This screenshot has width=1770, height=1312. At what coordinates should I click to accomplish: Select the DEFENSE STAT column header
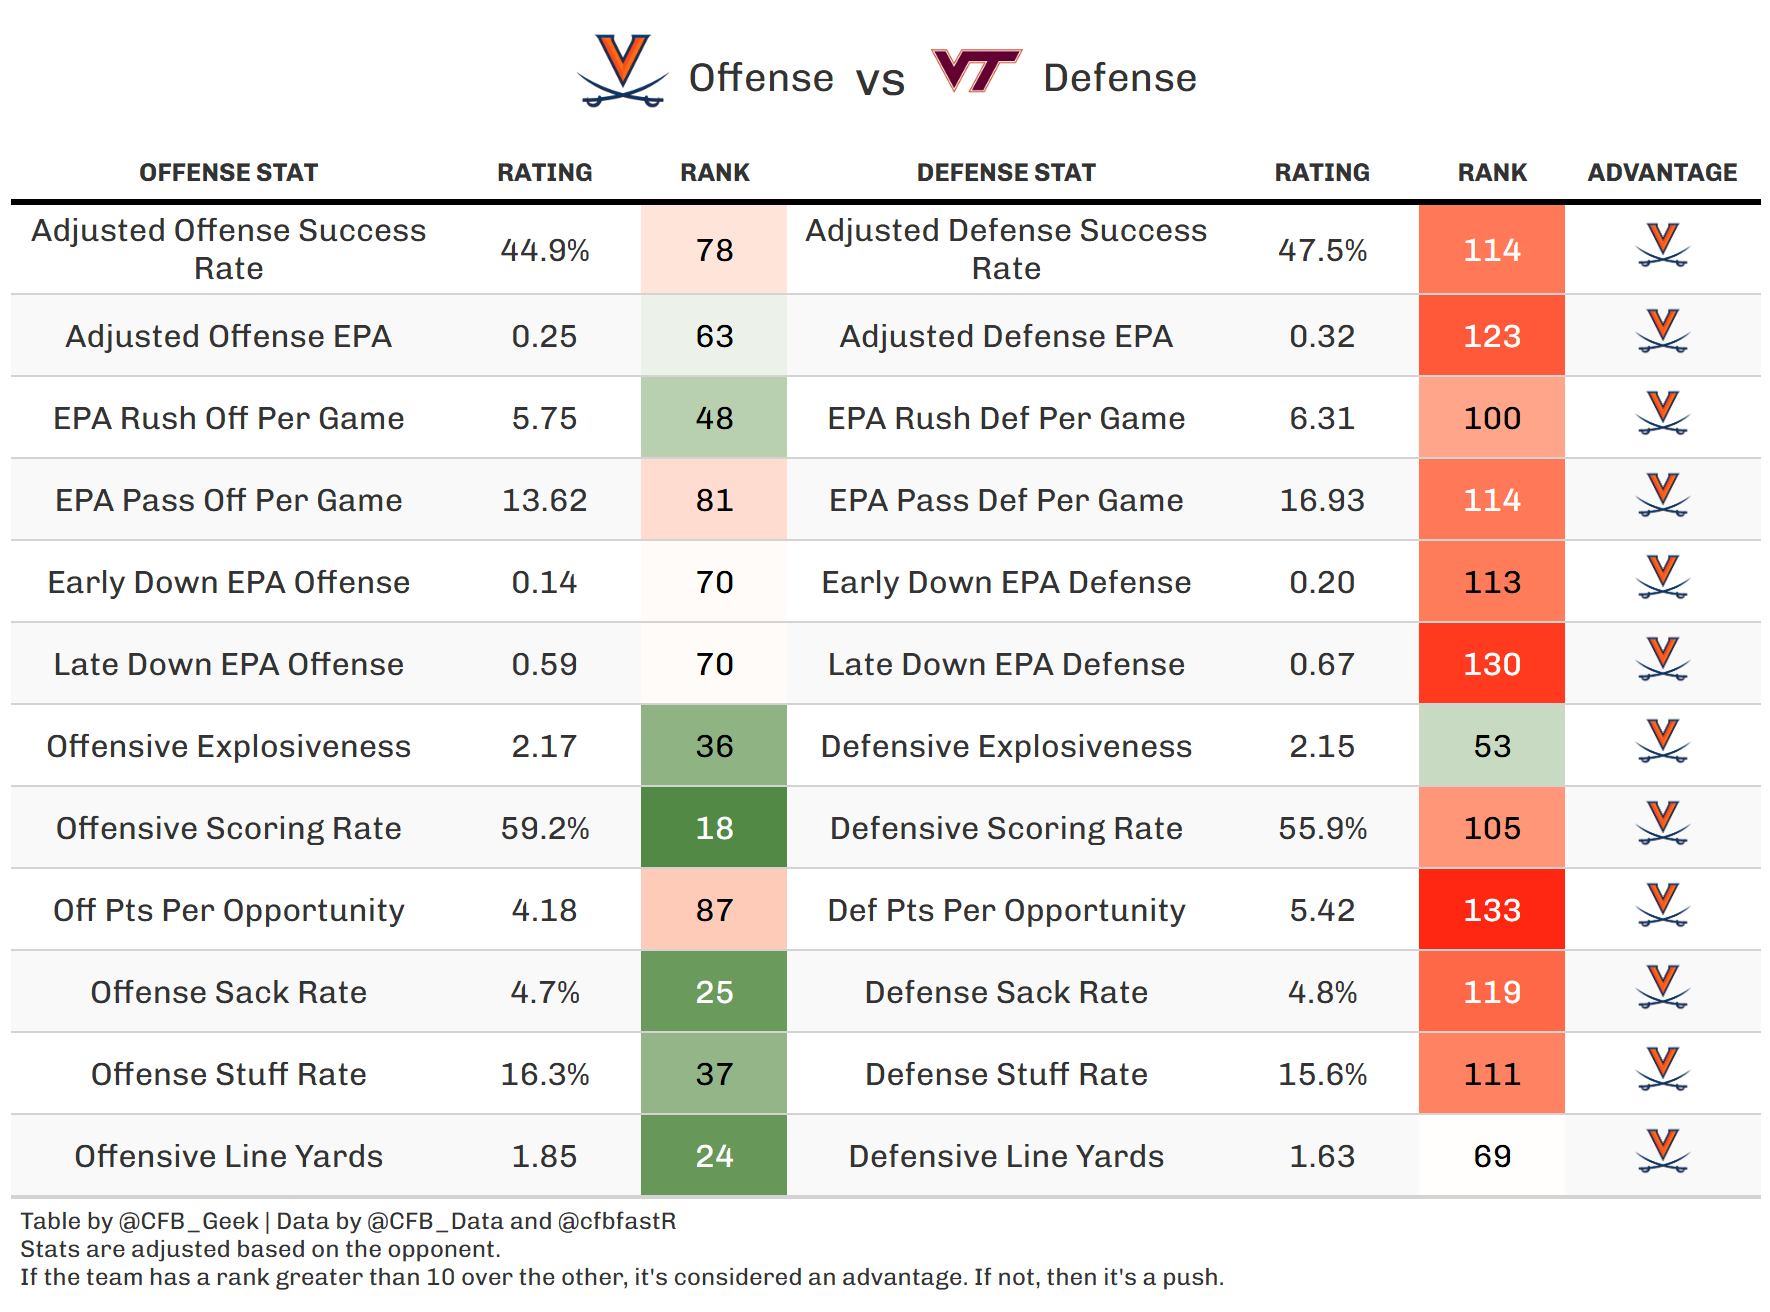1006,173
